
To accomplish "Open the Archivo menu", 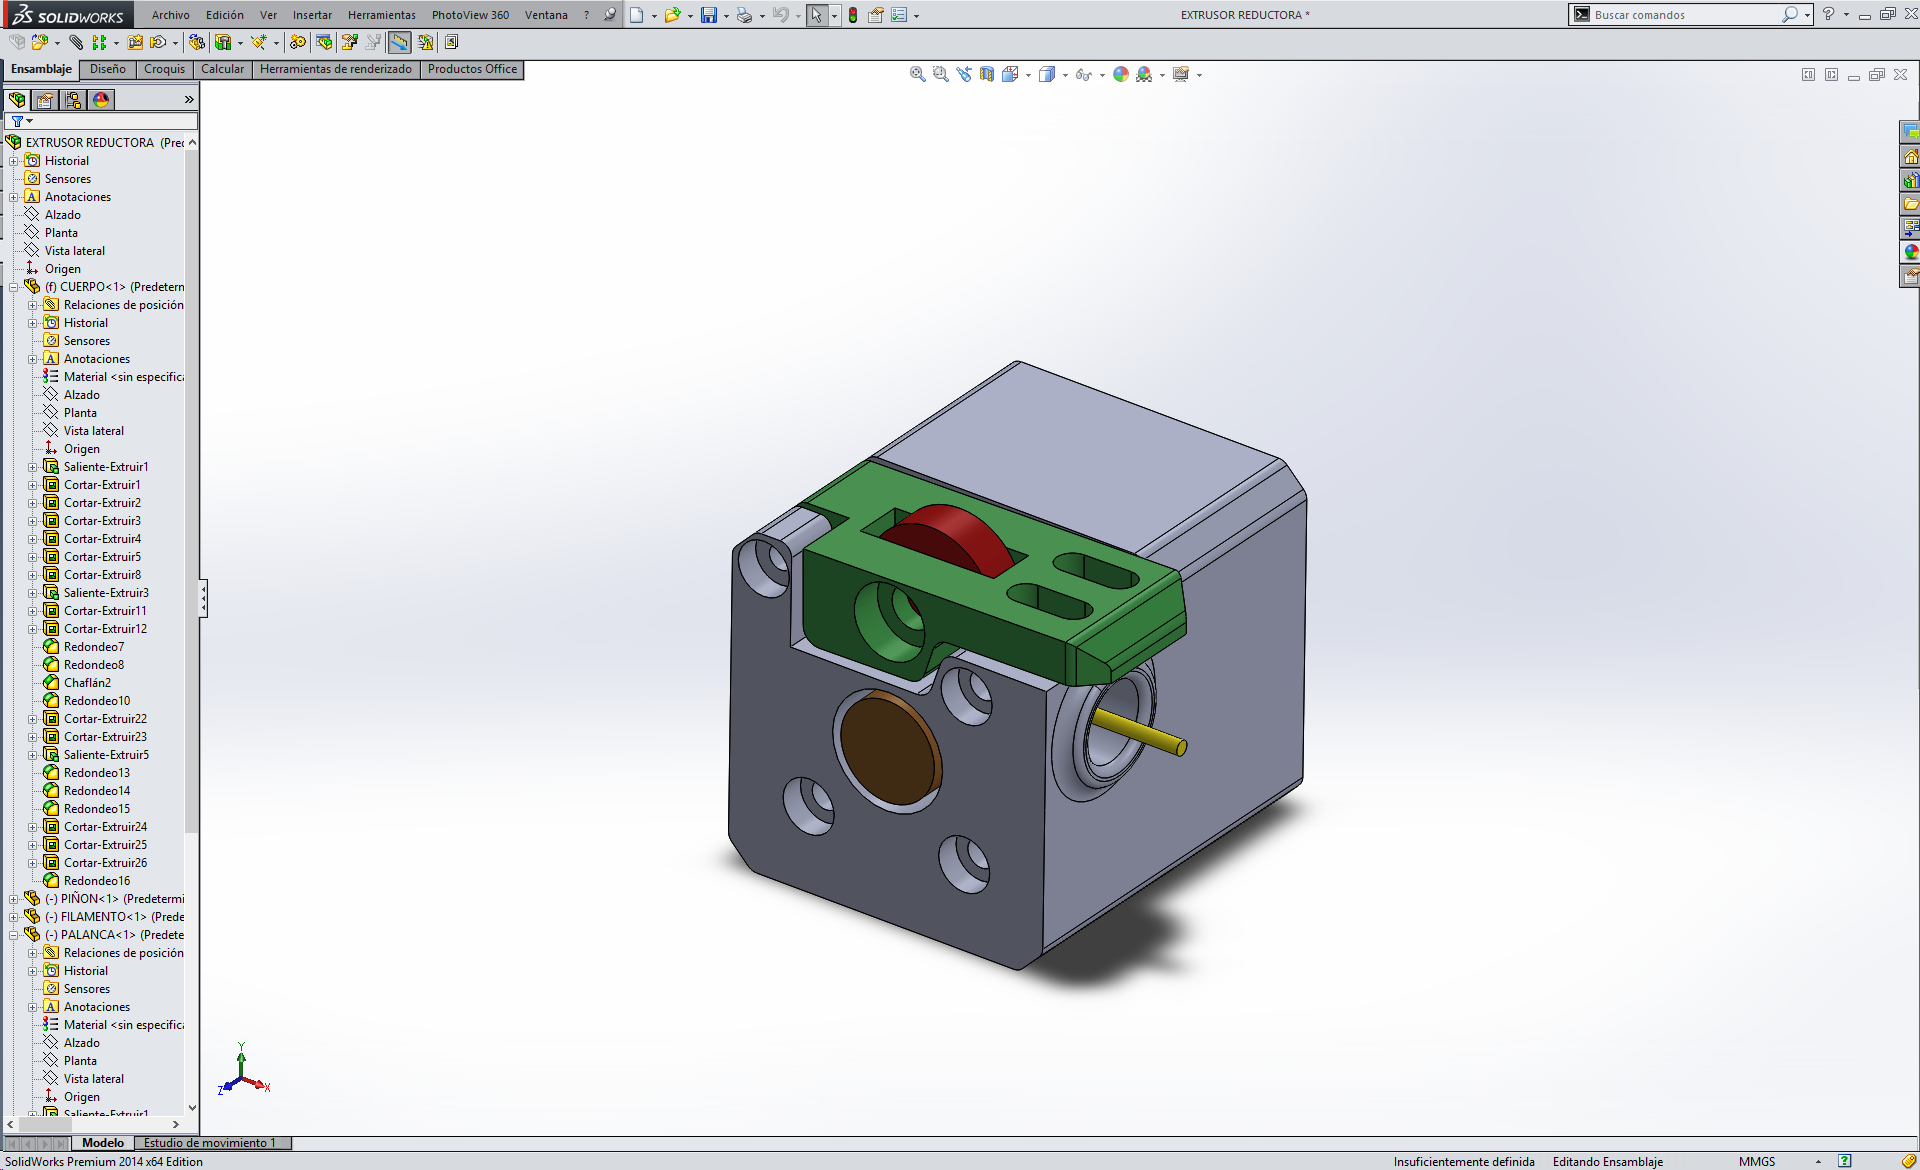I will (x=171, y=15).
